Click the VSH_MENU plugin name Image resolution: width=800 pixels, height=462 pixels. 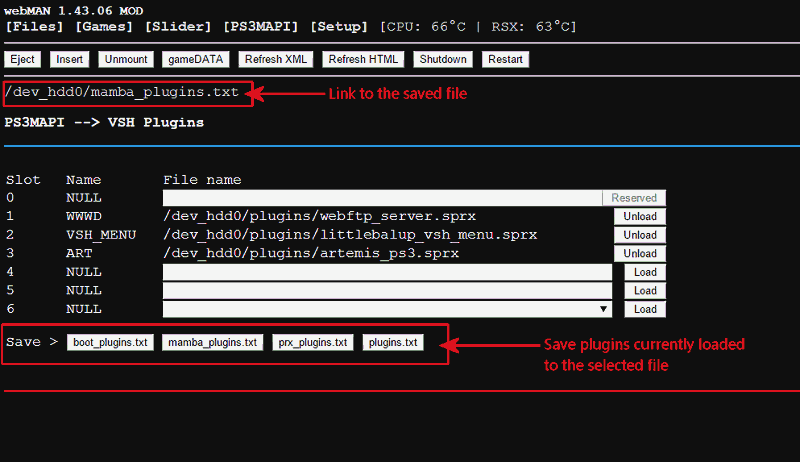pos(101,235)
